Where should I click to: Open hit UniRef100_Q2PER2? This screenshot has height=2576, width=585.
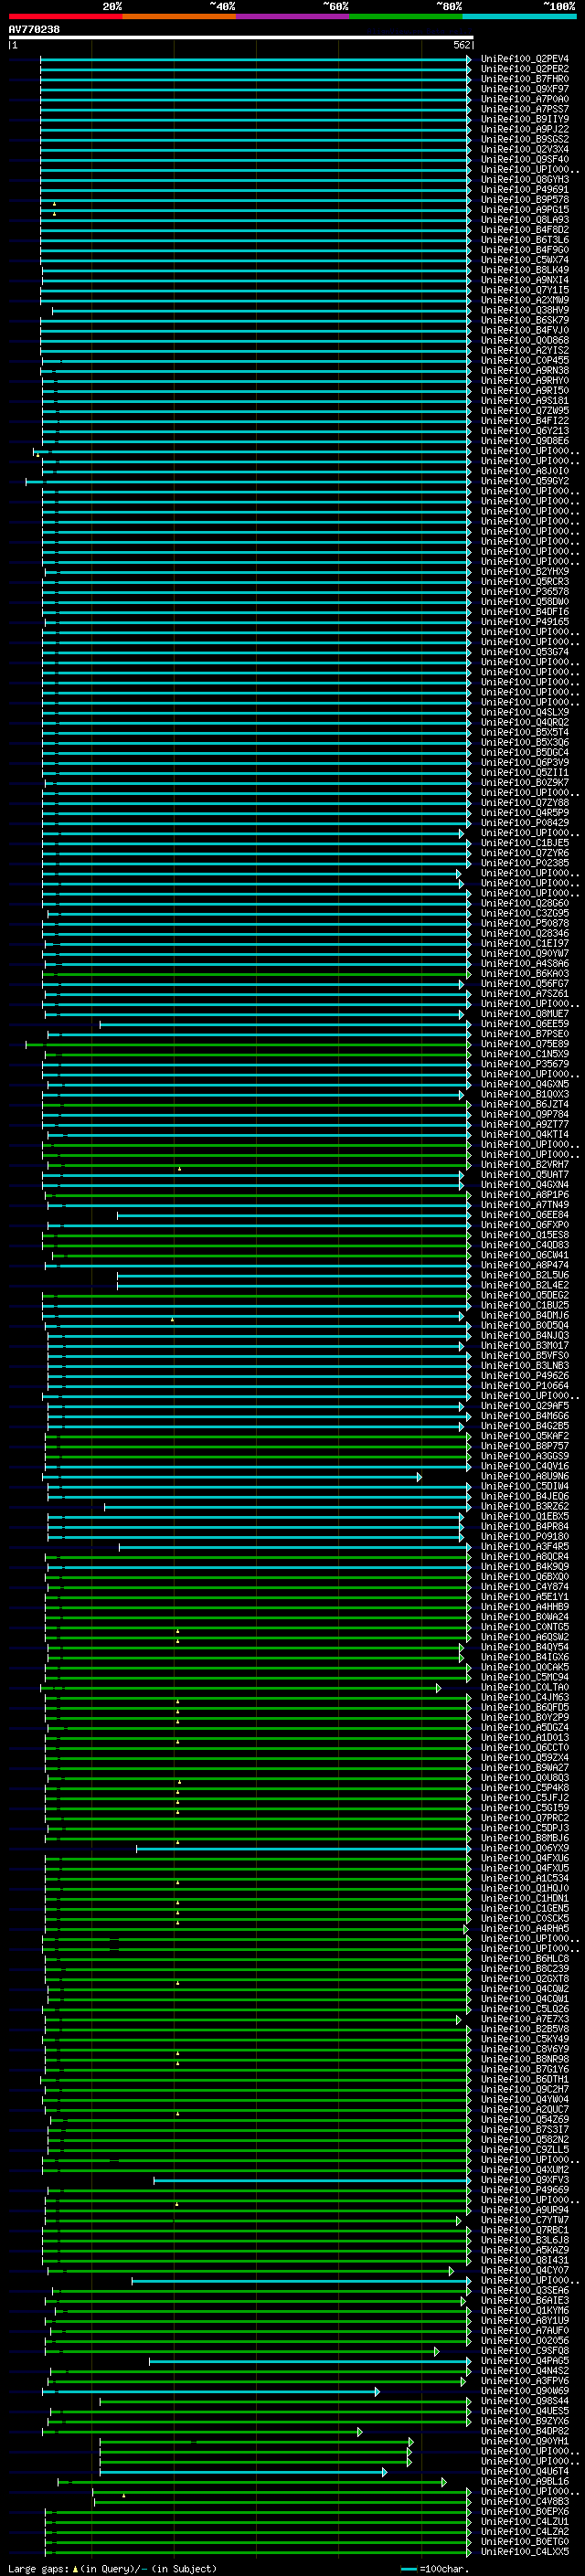[x=525, y=69]
